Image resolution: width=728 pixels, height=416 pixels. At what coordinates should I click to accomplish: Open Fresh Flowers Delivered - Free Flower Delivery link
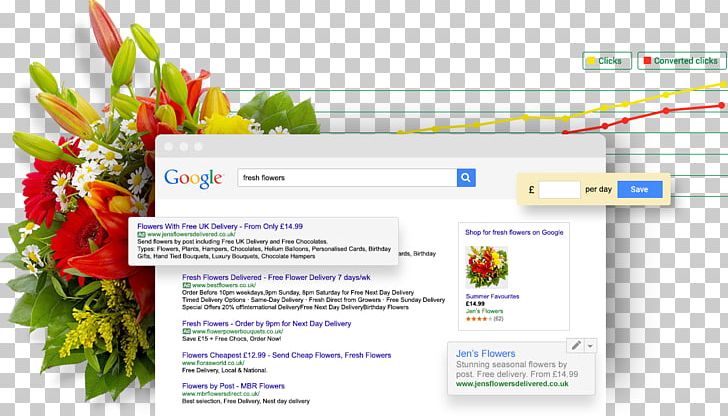tap(276, 277)
